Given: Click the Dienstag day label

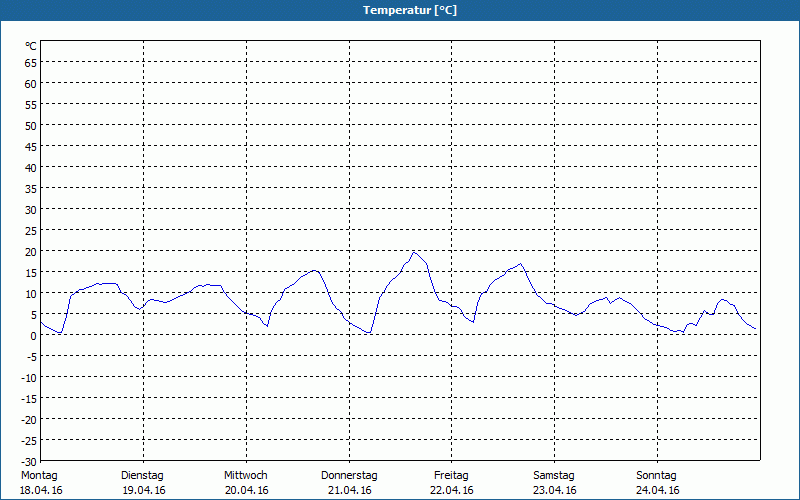Looking at the screenshot, I should pyautogui.click(x=142, y=476).
